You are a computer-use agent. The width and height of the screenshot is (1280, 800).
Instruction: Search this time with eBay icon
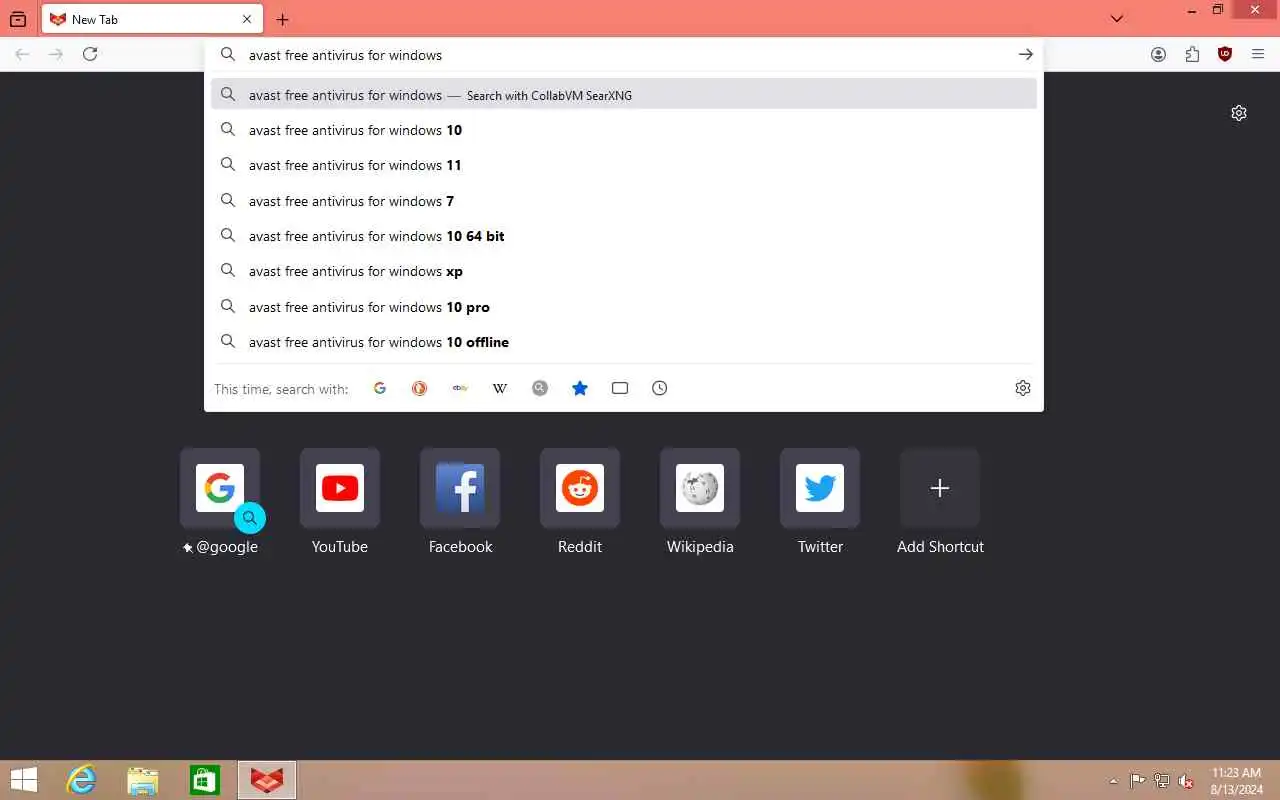click(x=460, y=388)
